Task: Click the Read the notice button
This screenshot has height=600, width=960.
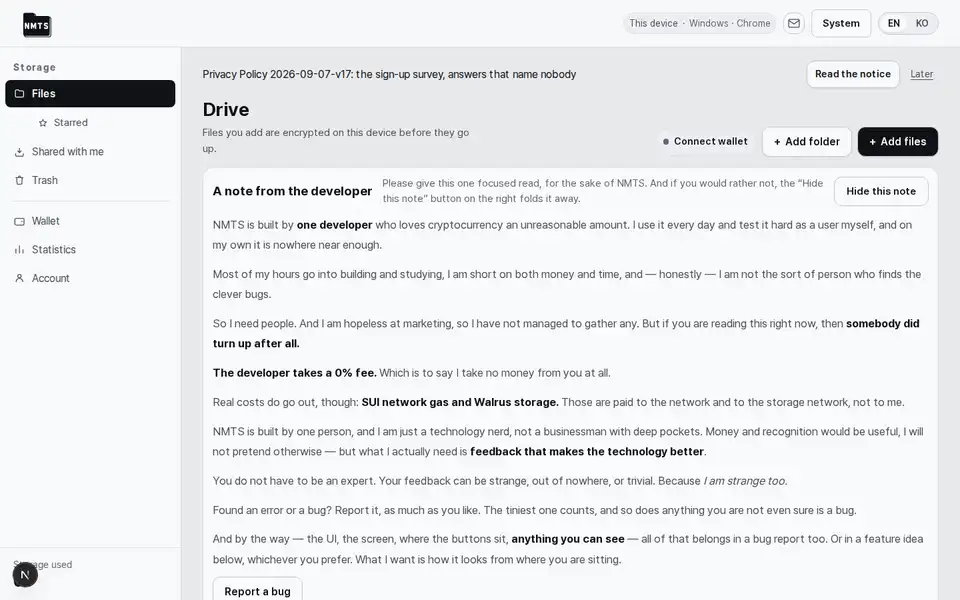Action: point(852,74)
